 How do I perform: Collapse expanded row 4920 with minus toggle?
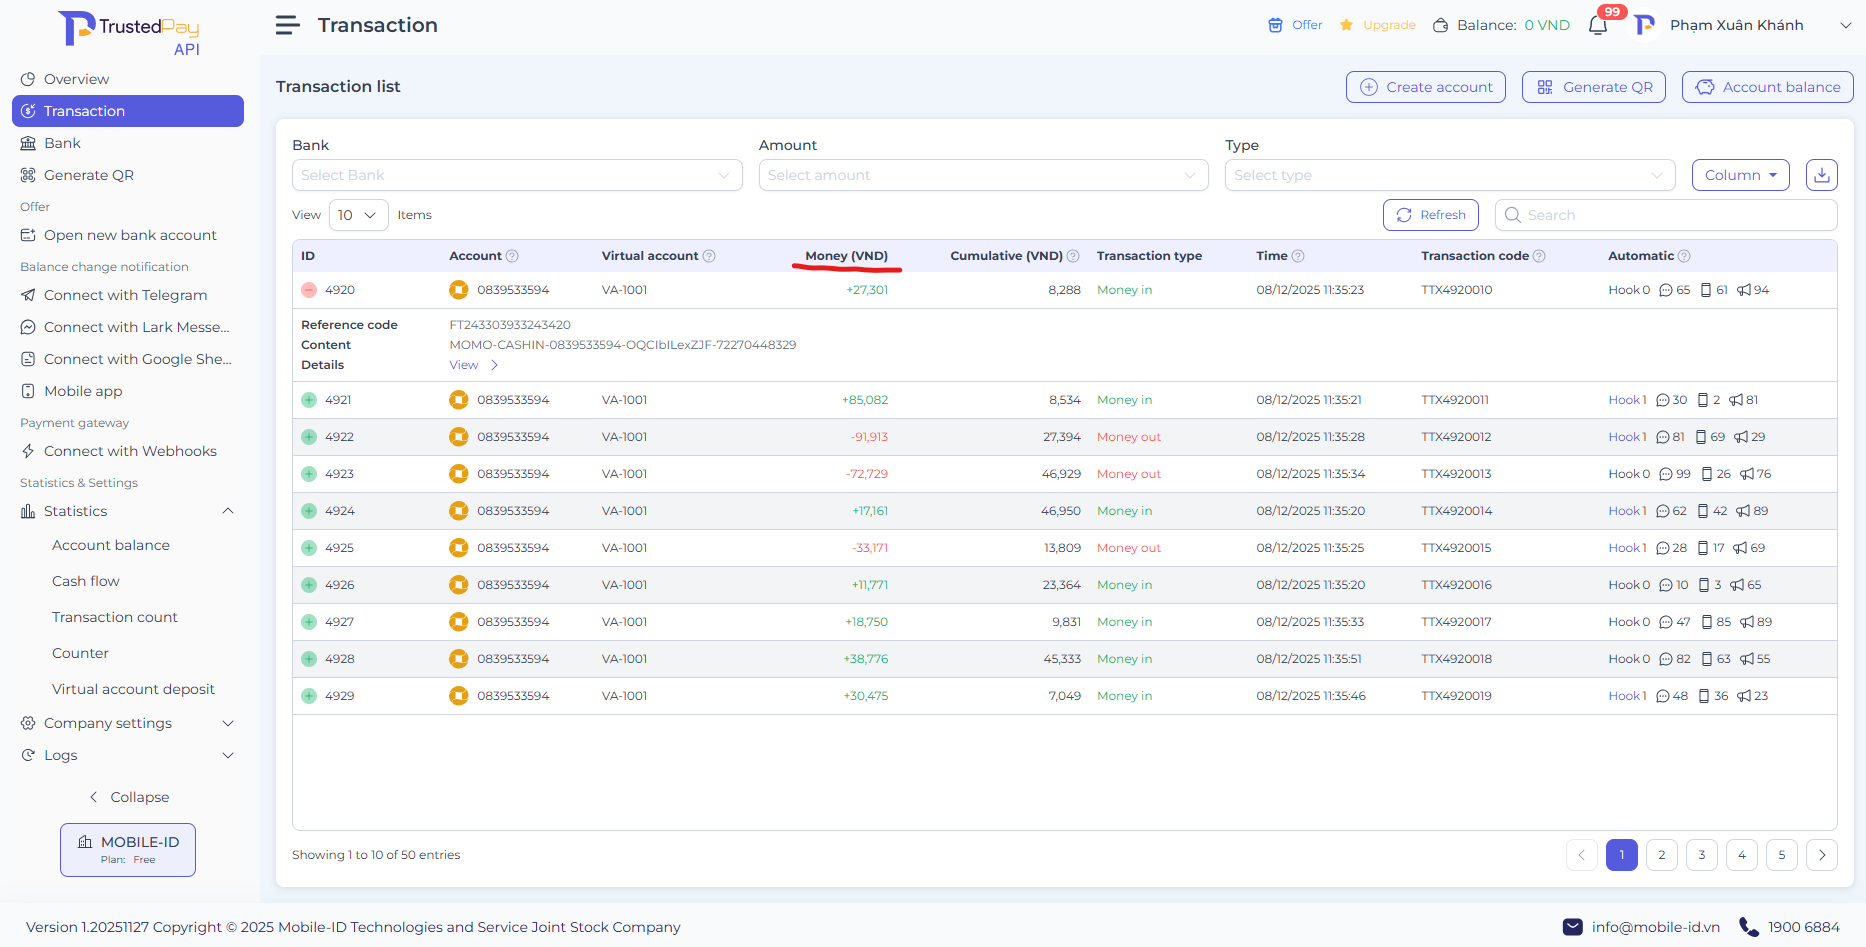point(309,290)
